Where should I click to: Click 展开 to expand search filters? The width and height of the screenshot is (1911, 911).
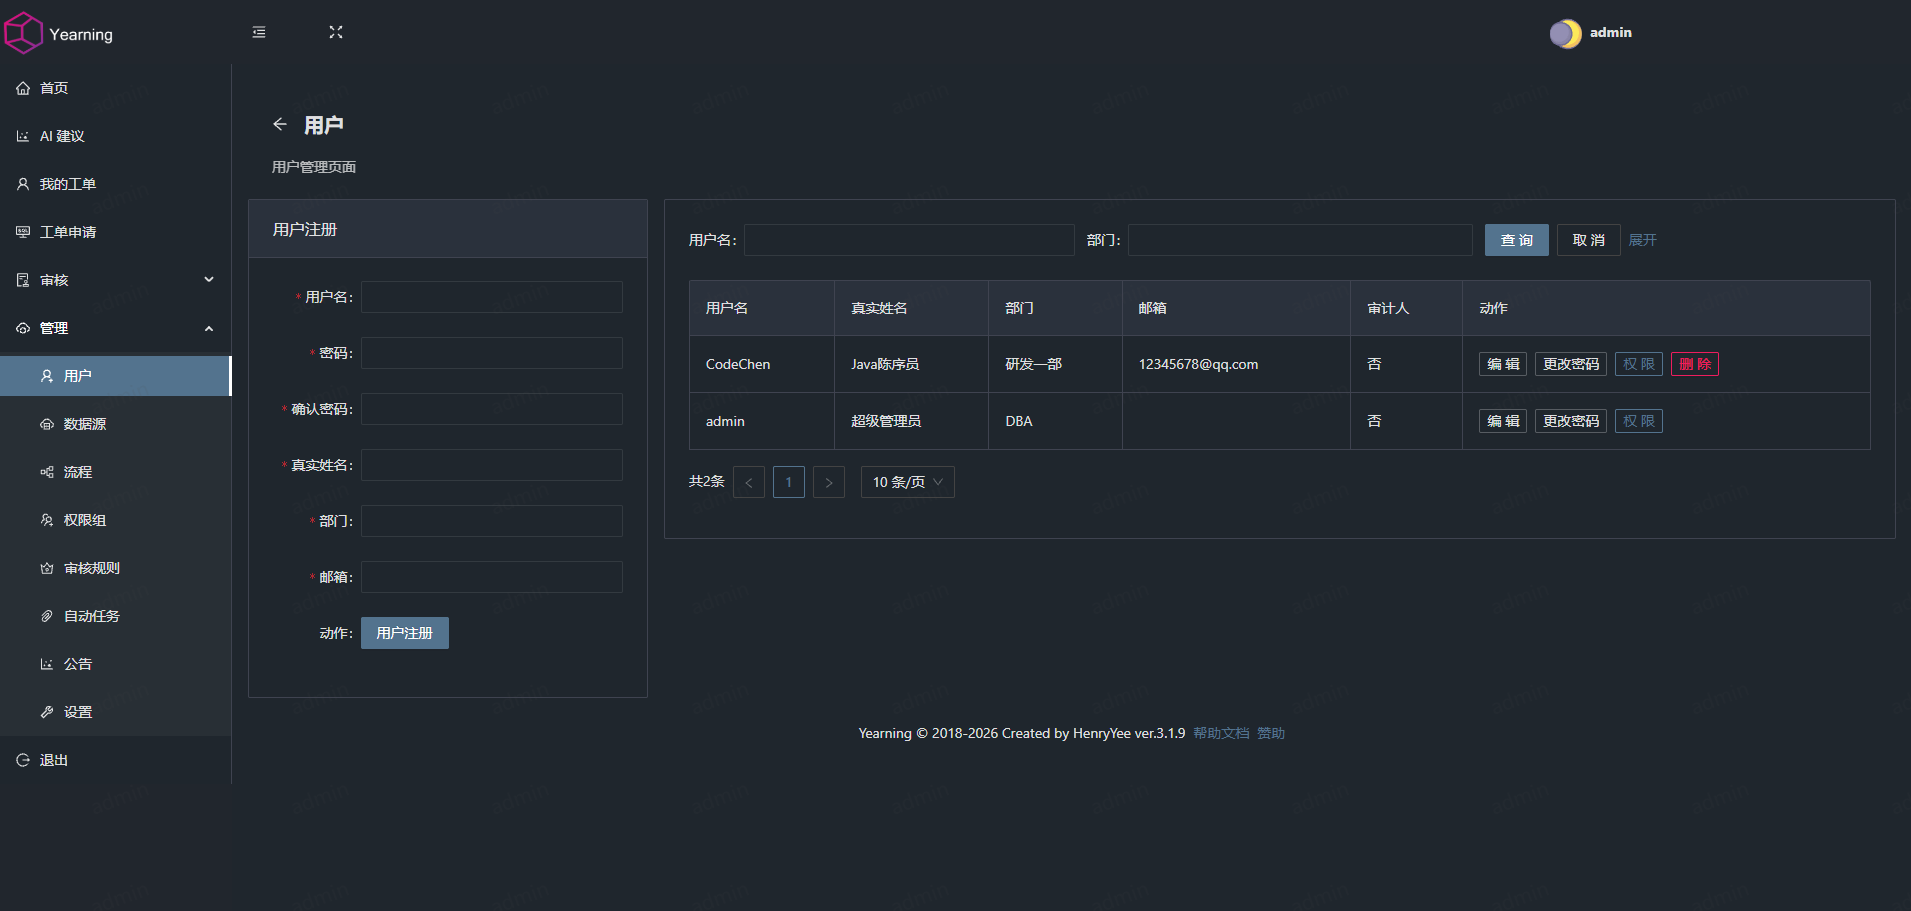[x=1642, y=240]
